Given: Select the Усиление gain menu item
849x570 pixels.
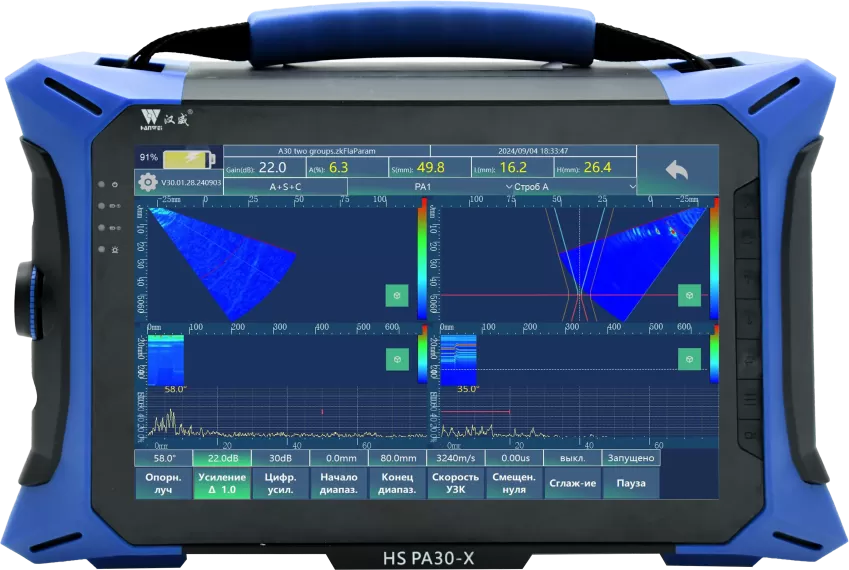Looking at the screenshot, I should coord(222,484).
